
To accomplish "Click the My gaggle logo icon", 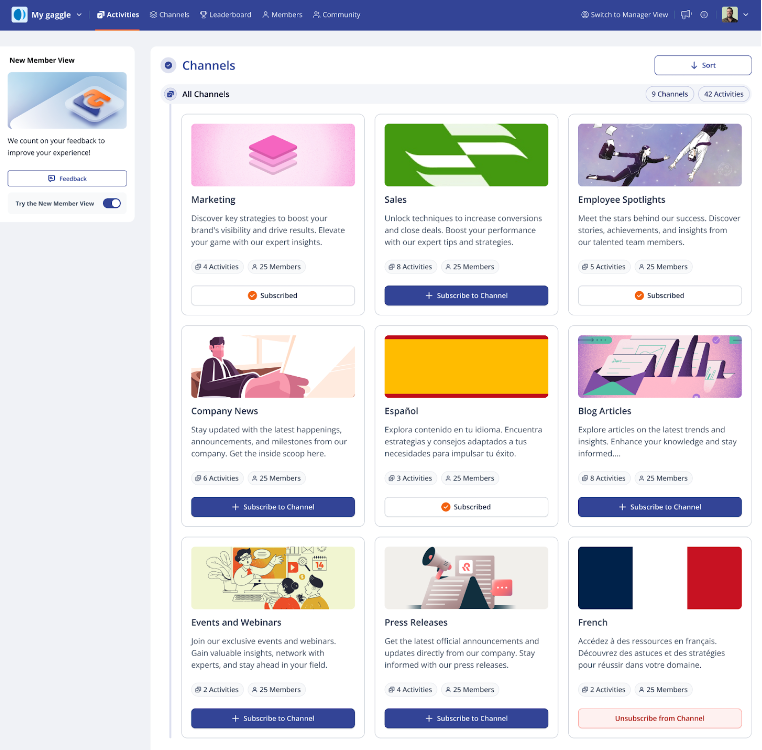I will [19, 15].
